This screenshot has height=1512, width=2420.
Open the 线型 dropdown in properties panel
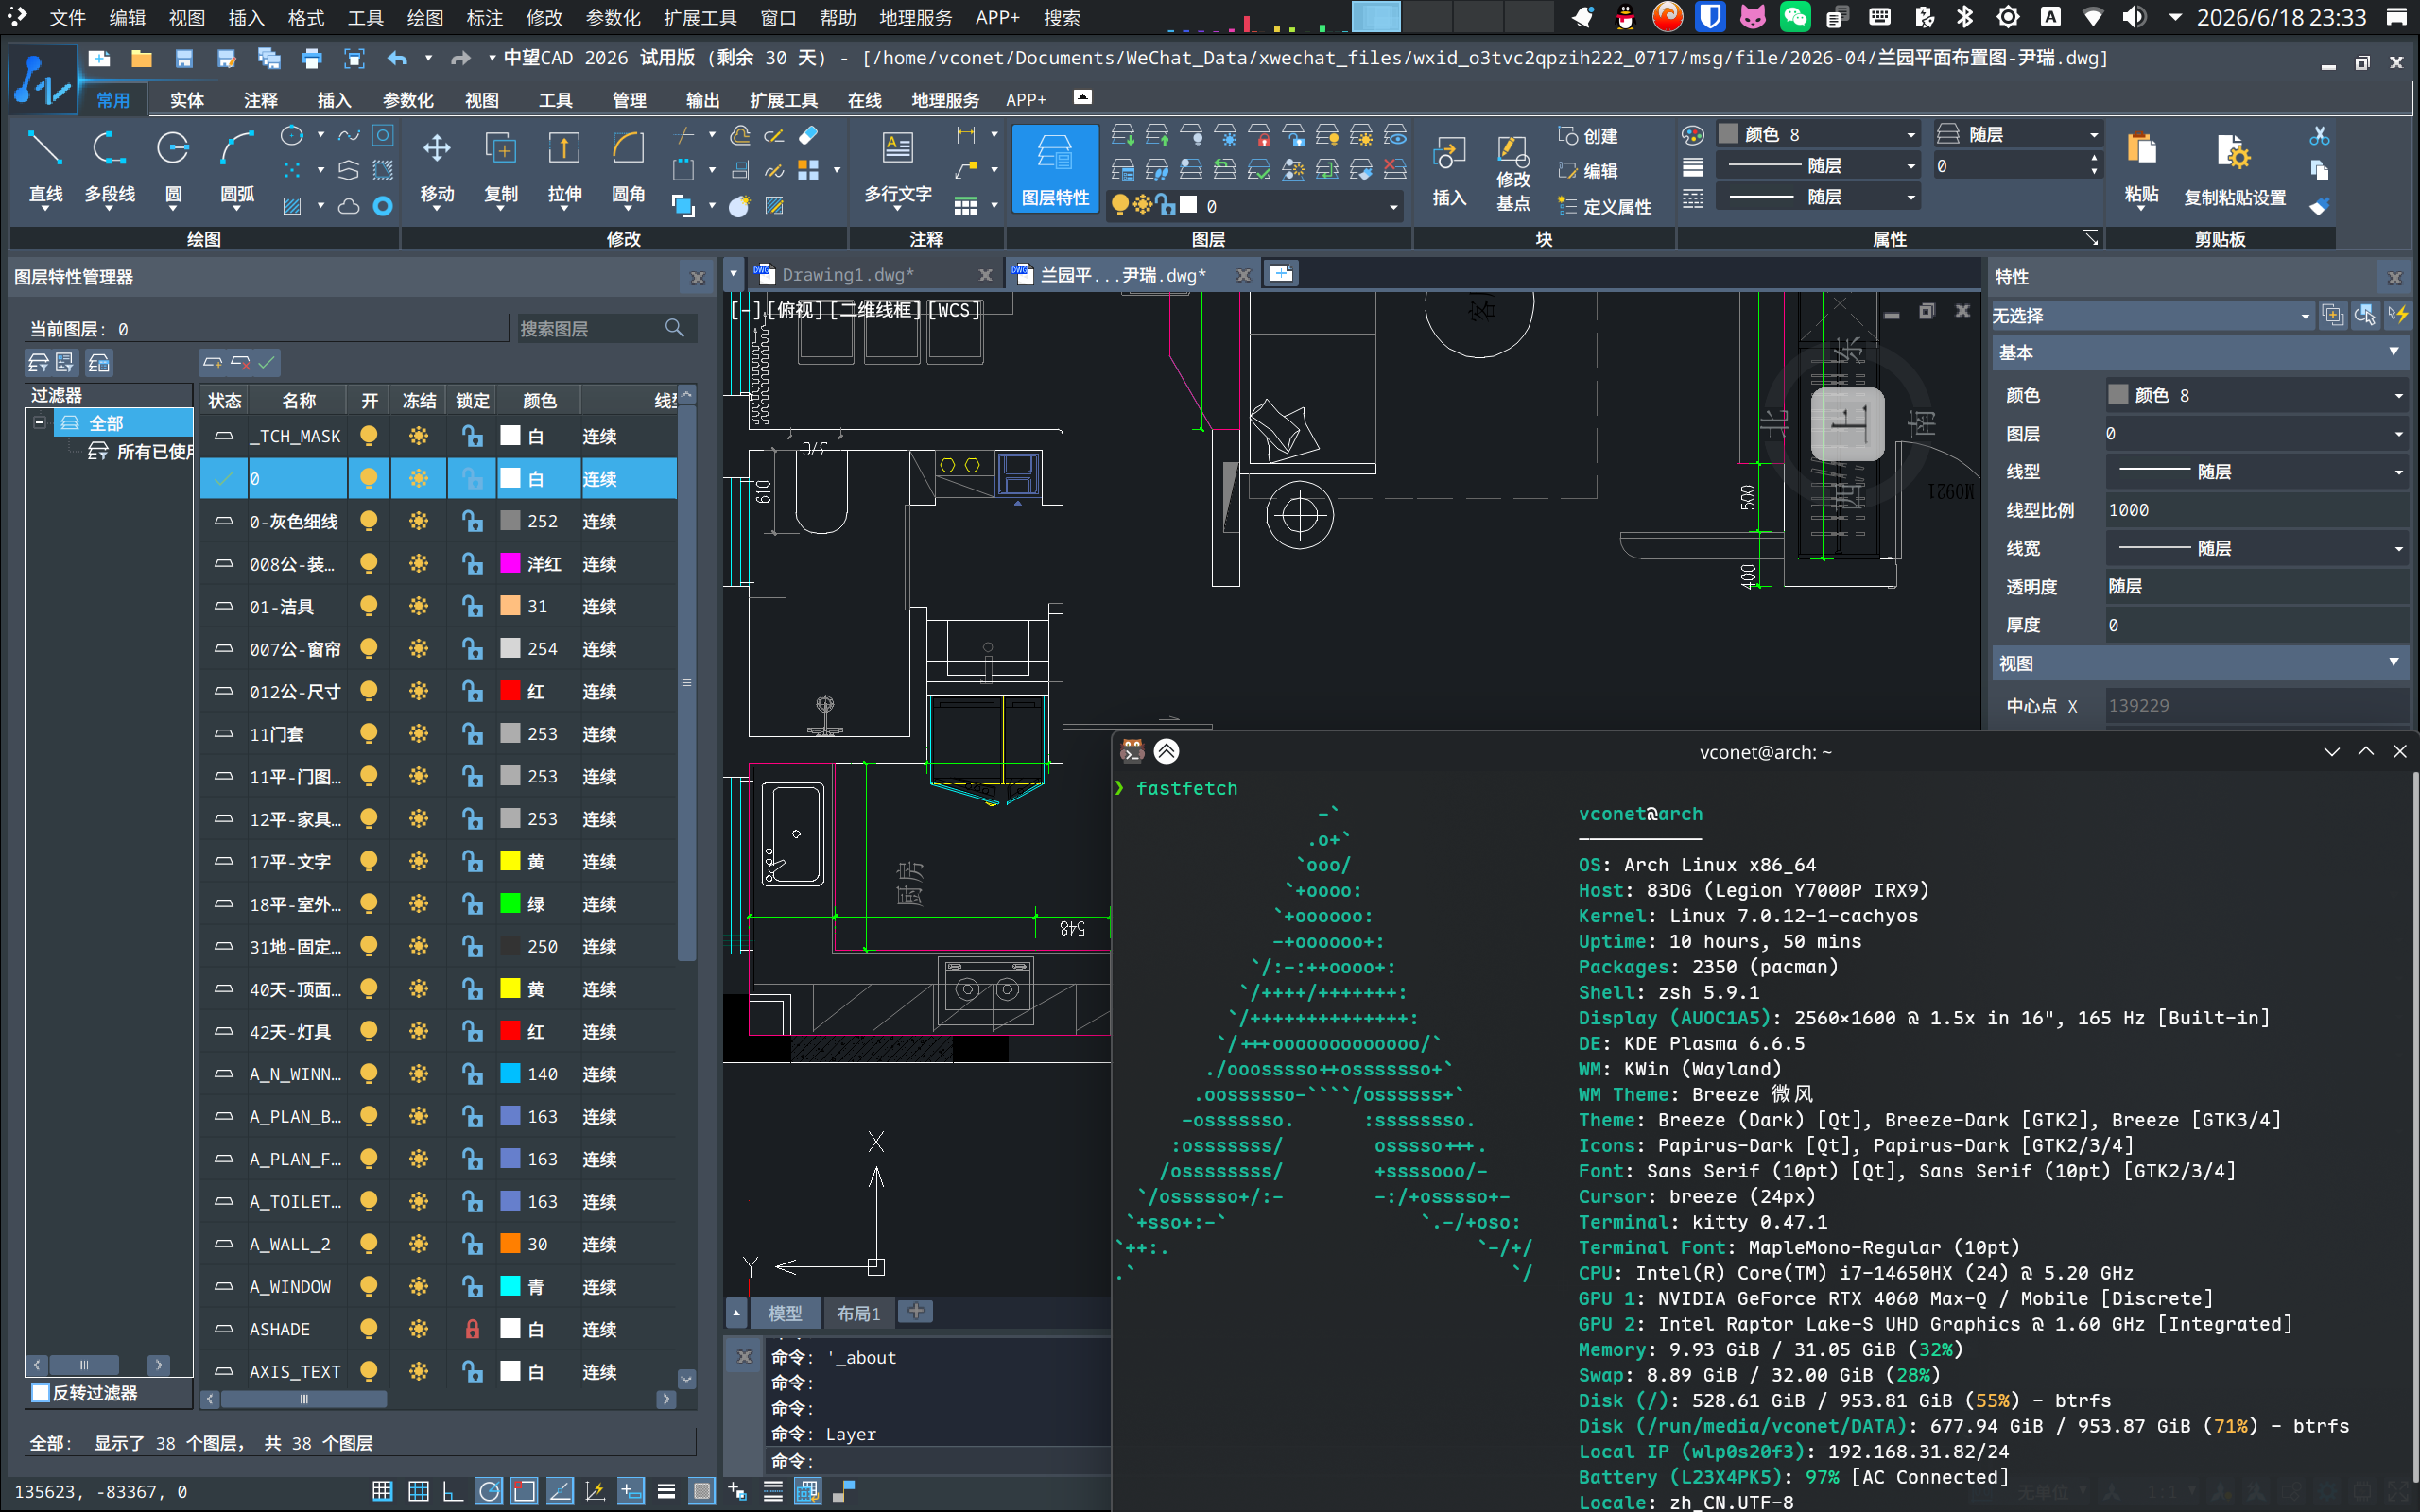click(x=2256, y=471)
